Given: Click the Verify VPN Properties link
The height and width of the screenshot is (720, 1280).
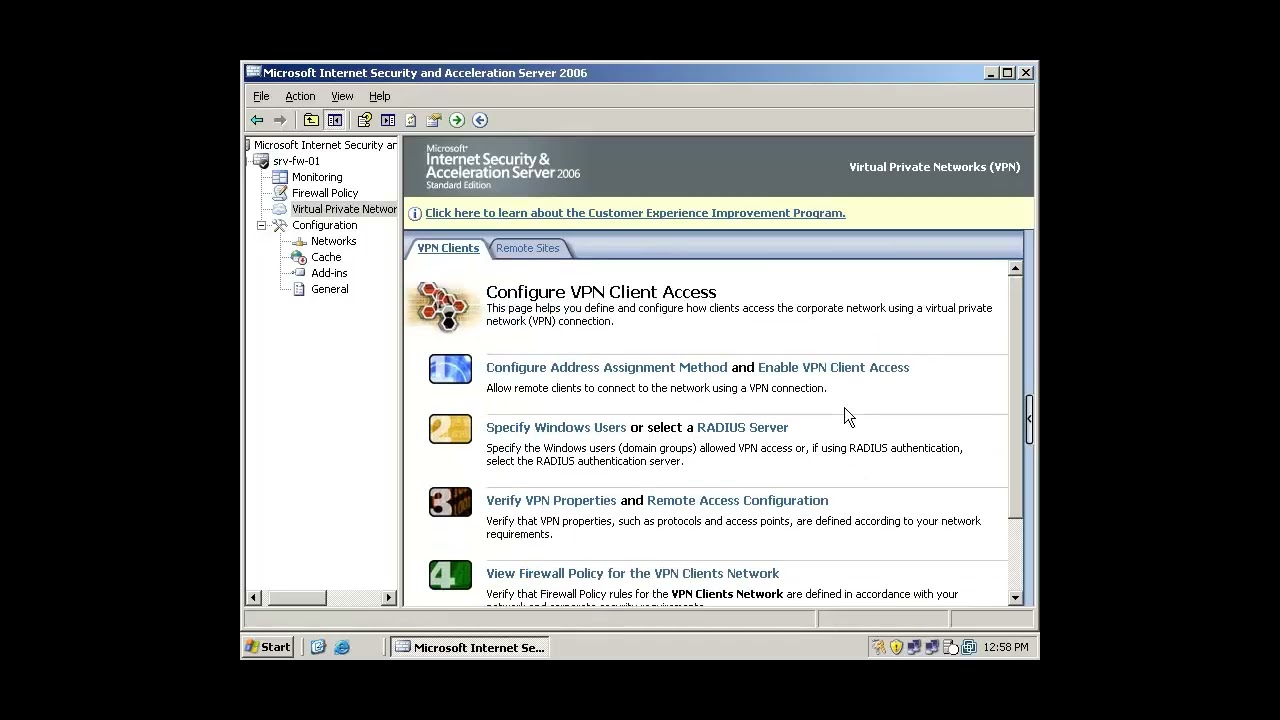Looking at the screenshot, I should click(x=551, y=500).
